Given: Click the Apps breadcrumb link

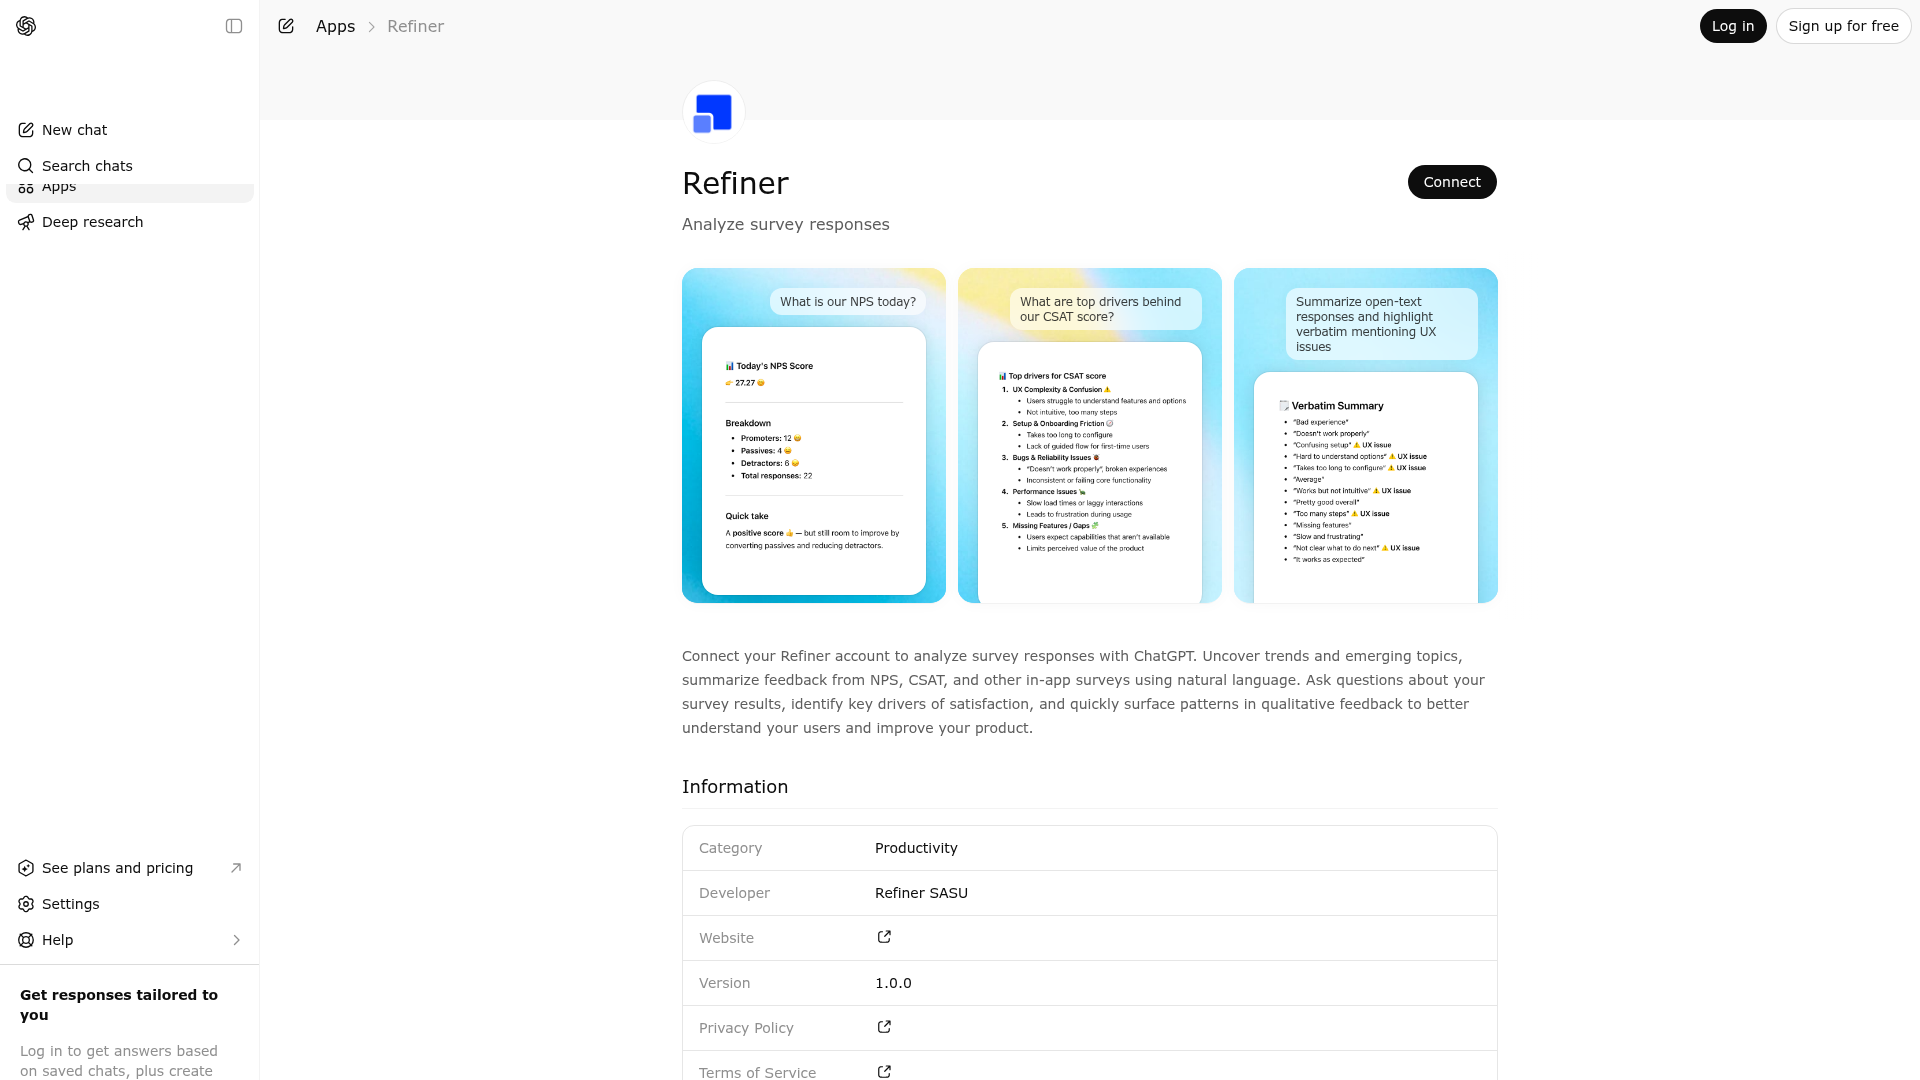Looking at the screenshot, I should click(335, 26).
